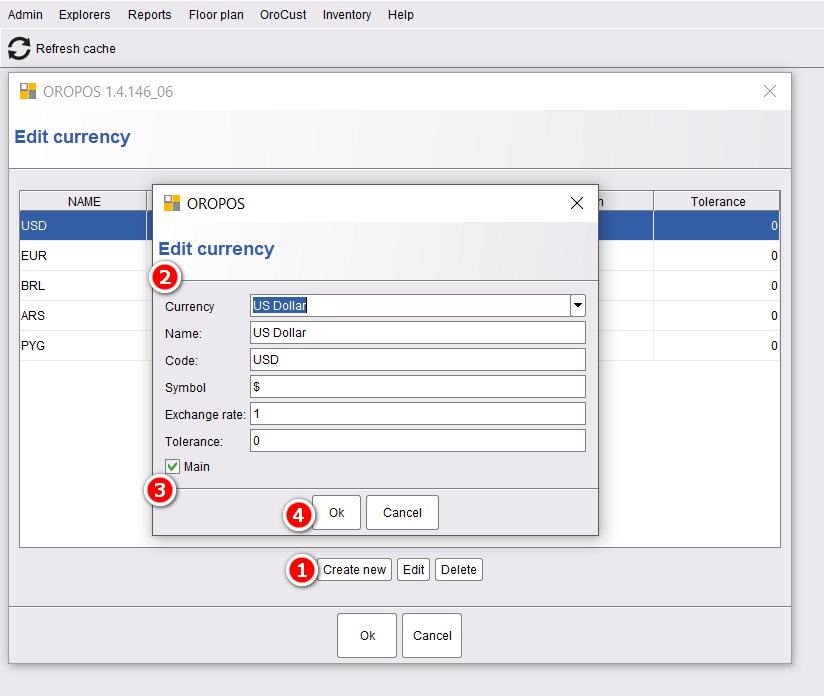Viewport: 824px width, 696px height.
Task: Toggle the Main checkbox
Action: click(x=172, y=466)
